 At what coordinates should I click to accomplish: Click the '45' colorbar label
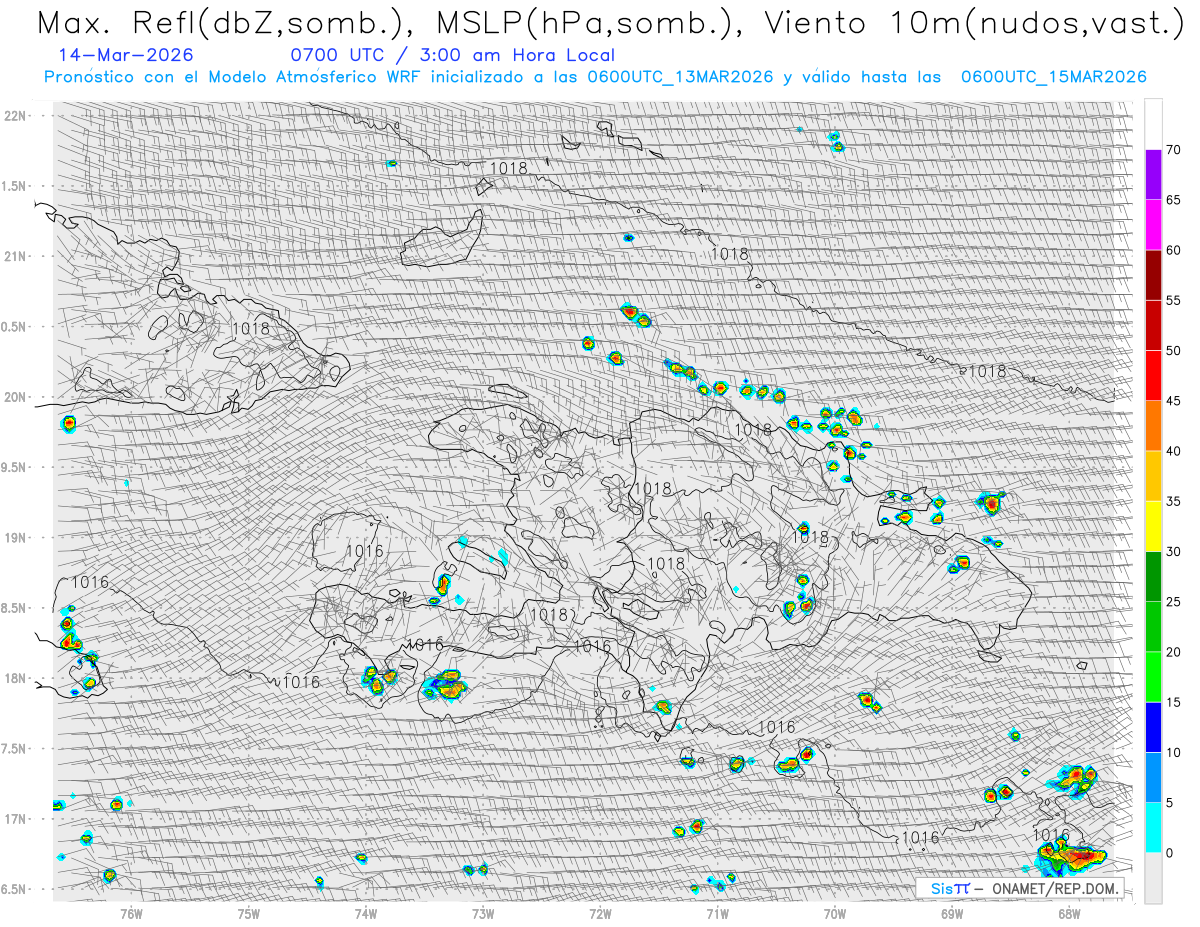coord(1174,401)
